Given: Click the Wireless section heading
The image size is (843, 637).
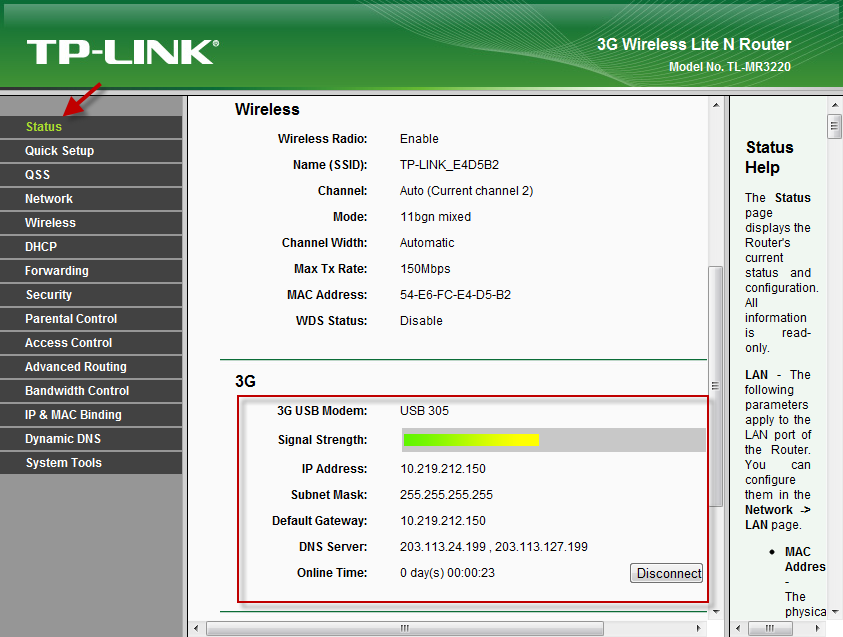Looking at the screenshot, I should [267, 110].
